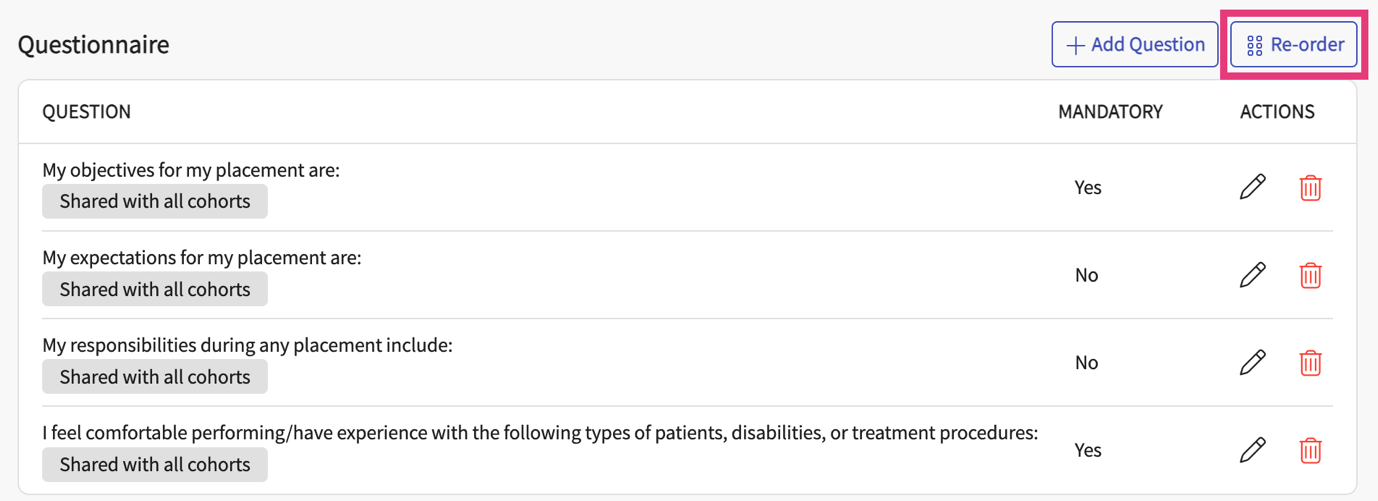Edit the 'My objectives for my placement' question
The height and width of the screenshot is (501, 1378).
tap(1252, 187)
